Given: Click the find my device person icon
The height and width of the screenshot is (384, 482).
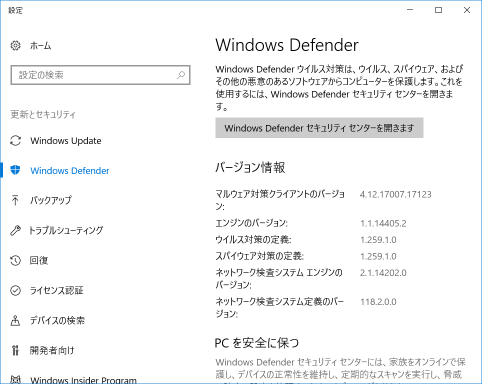Looking at the screenshot, I should [x=15, y=320].
